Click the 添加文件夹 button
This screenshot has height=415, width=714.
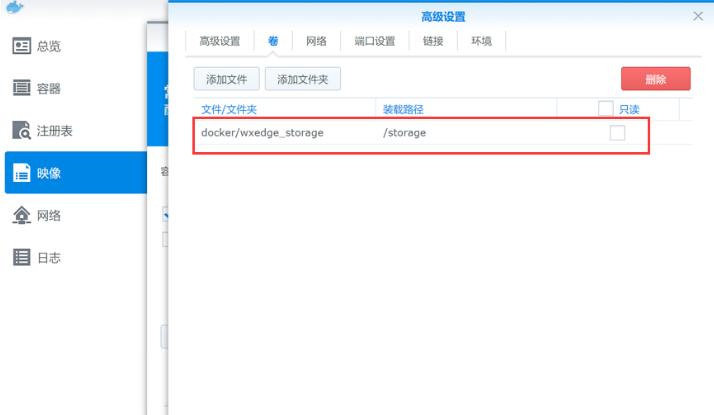(x=302, y=79)
